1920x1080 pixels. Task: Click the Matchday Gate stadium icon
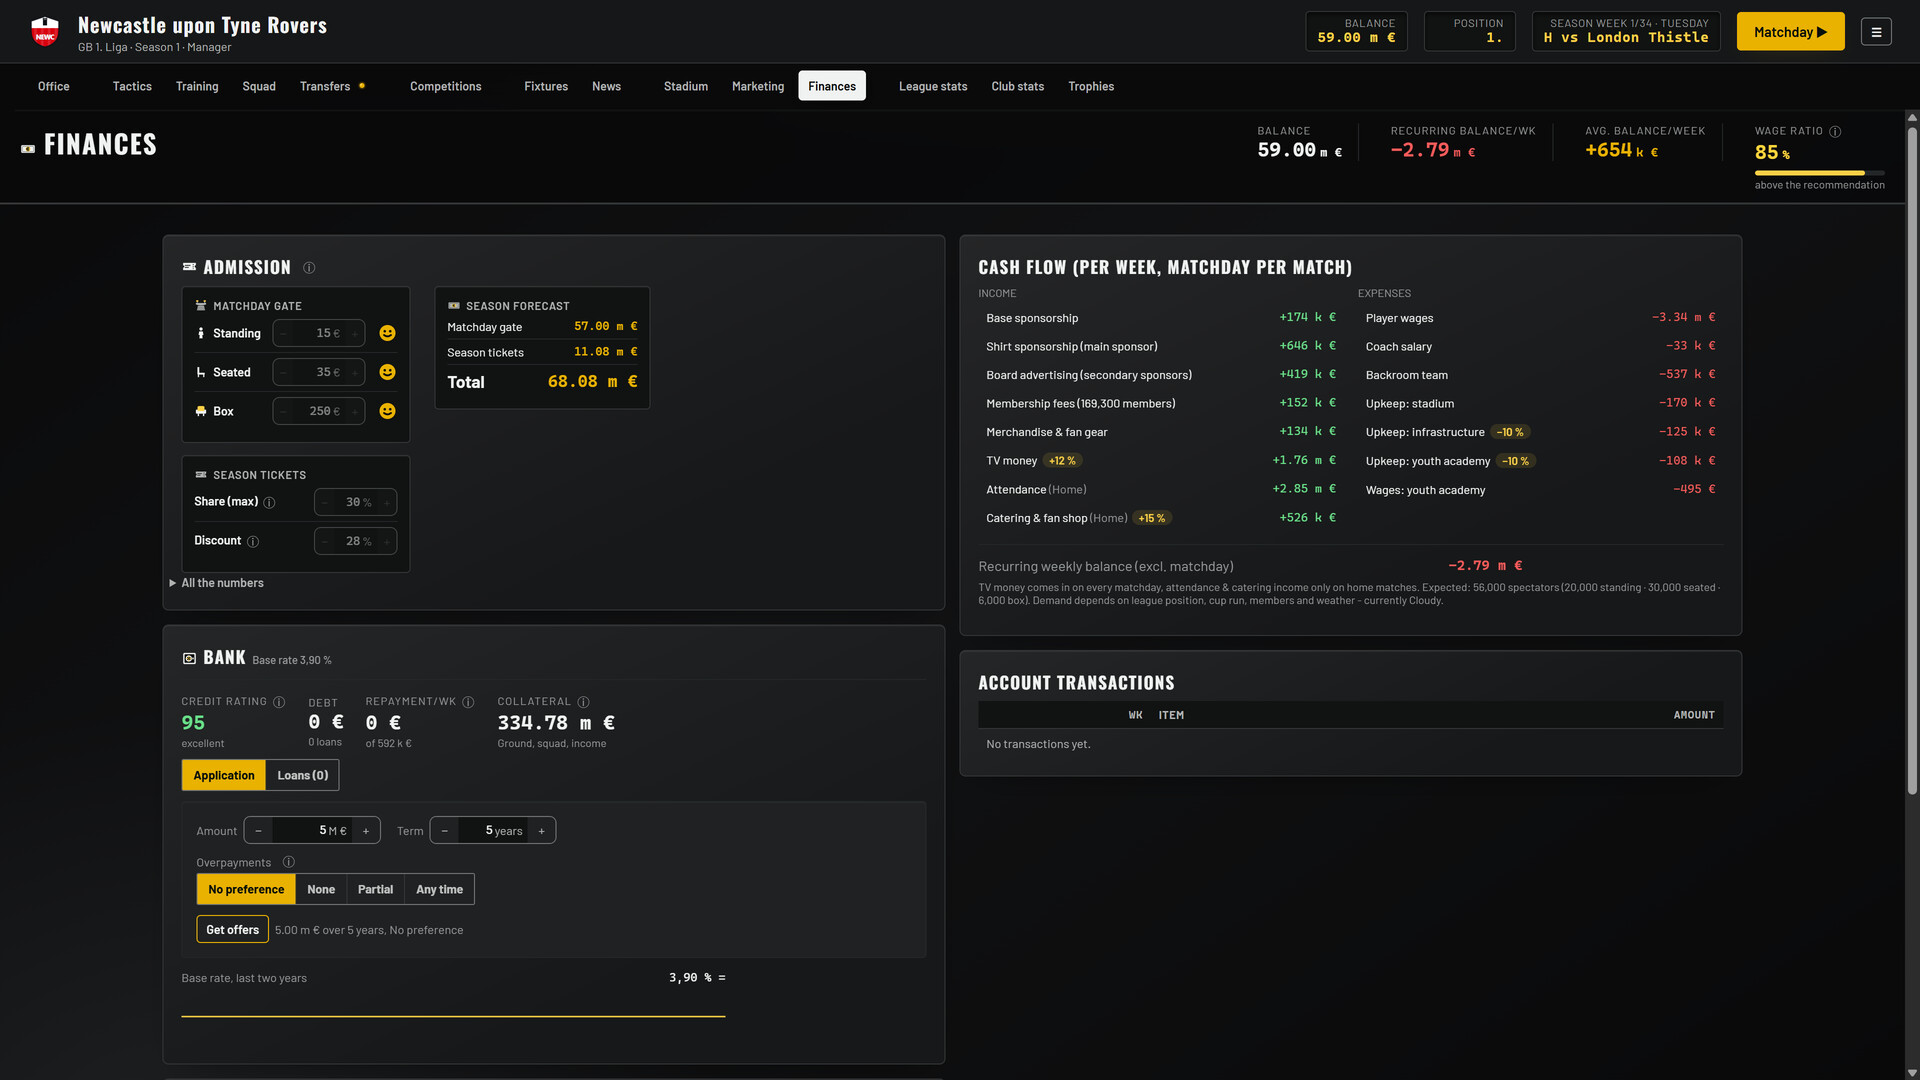[201, 306]
